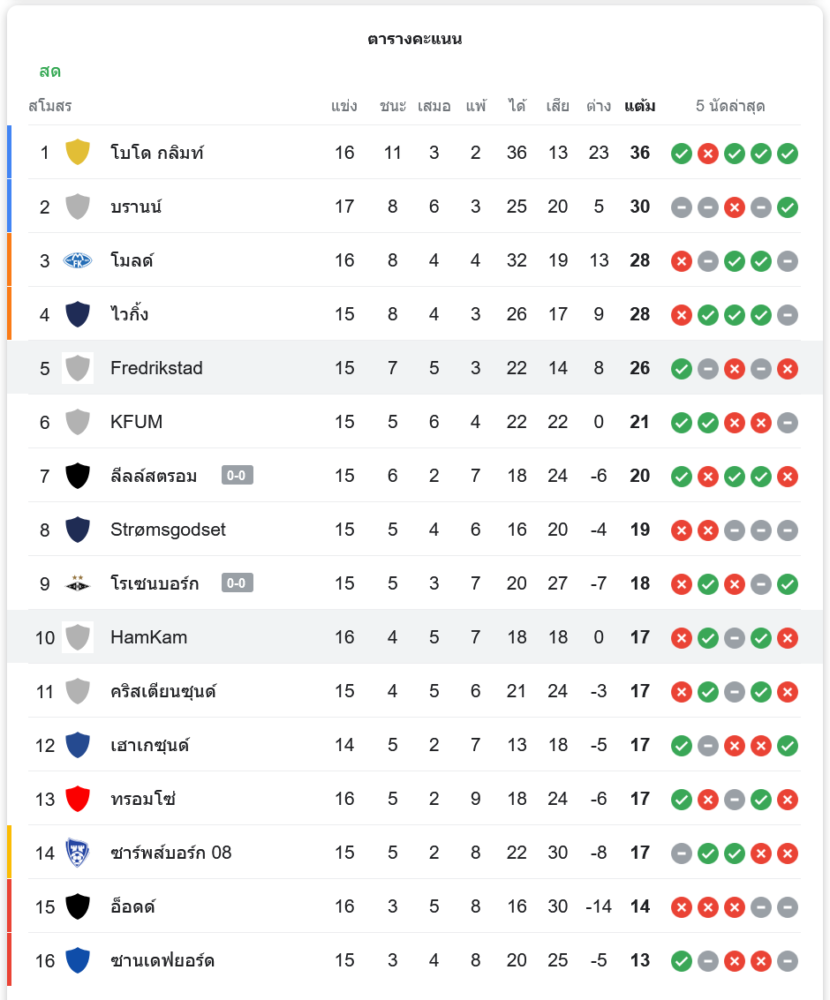The image size is (830, 1000).
Task: Click the Viking dark navy shield icon
Action: tap(77, 314)
